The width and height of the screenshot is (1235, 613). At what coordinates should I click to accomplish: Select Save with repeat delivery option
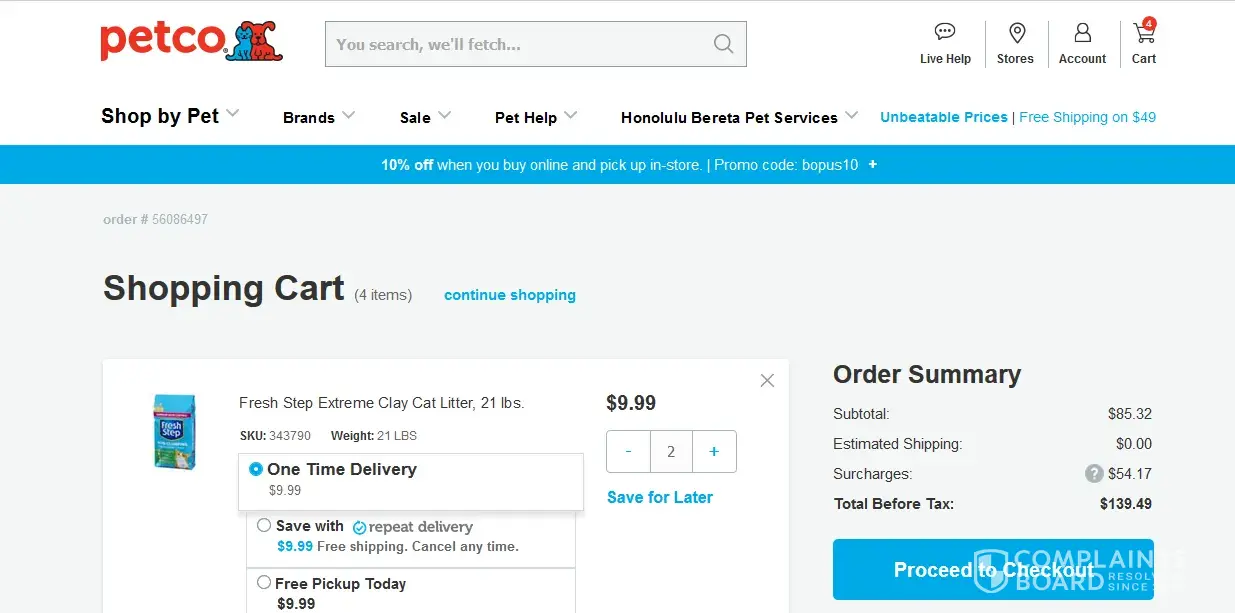264,525
